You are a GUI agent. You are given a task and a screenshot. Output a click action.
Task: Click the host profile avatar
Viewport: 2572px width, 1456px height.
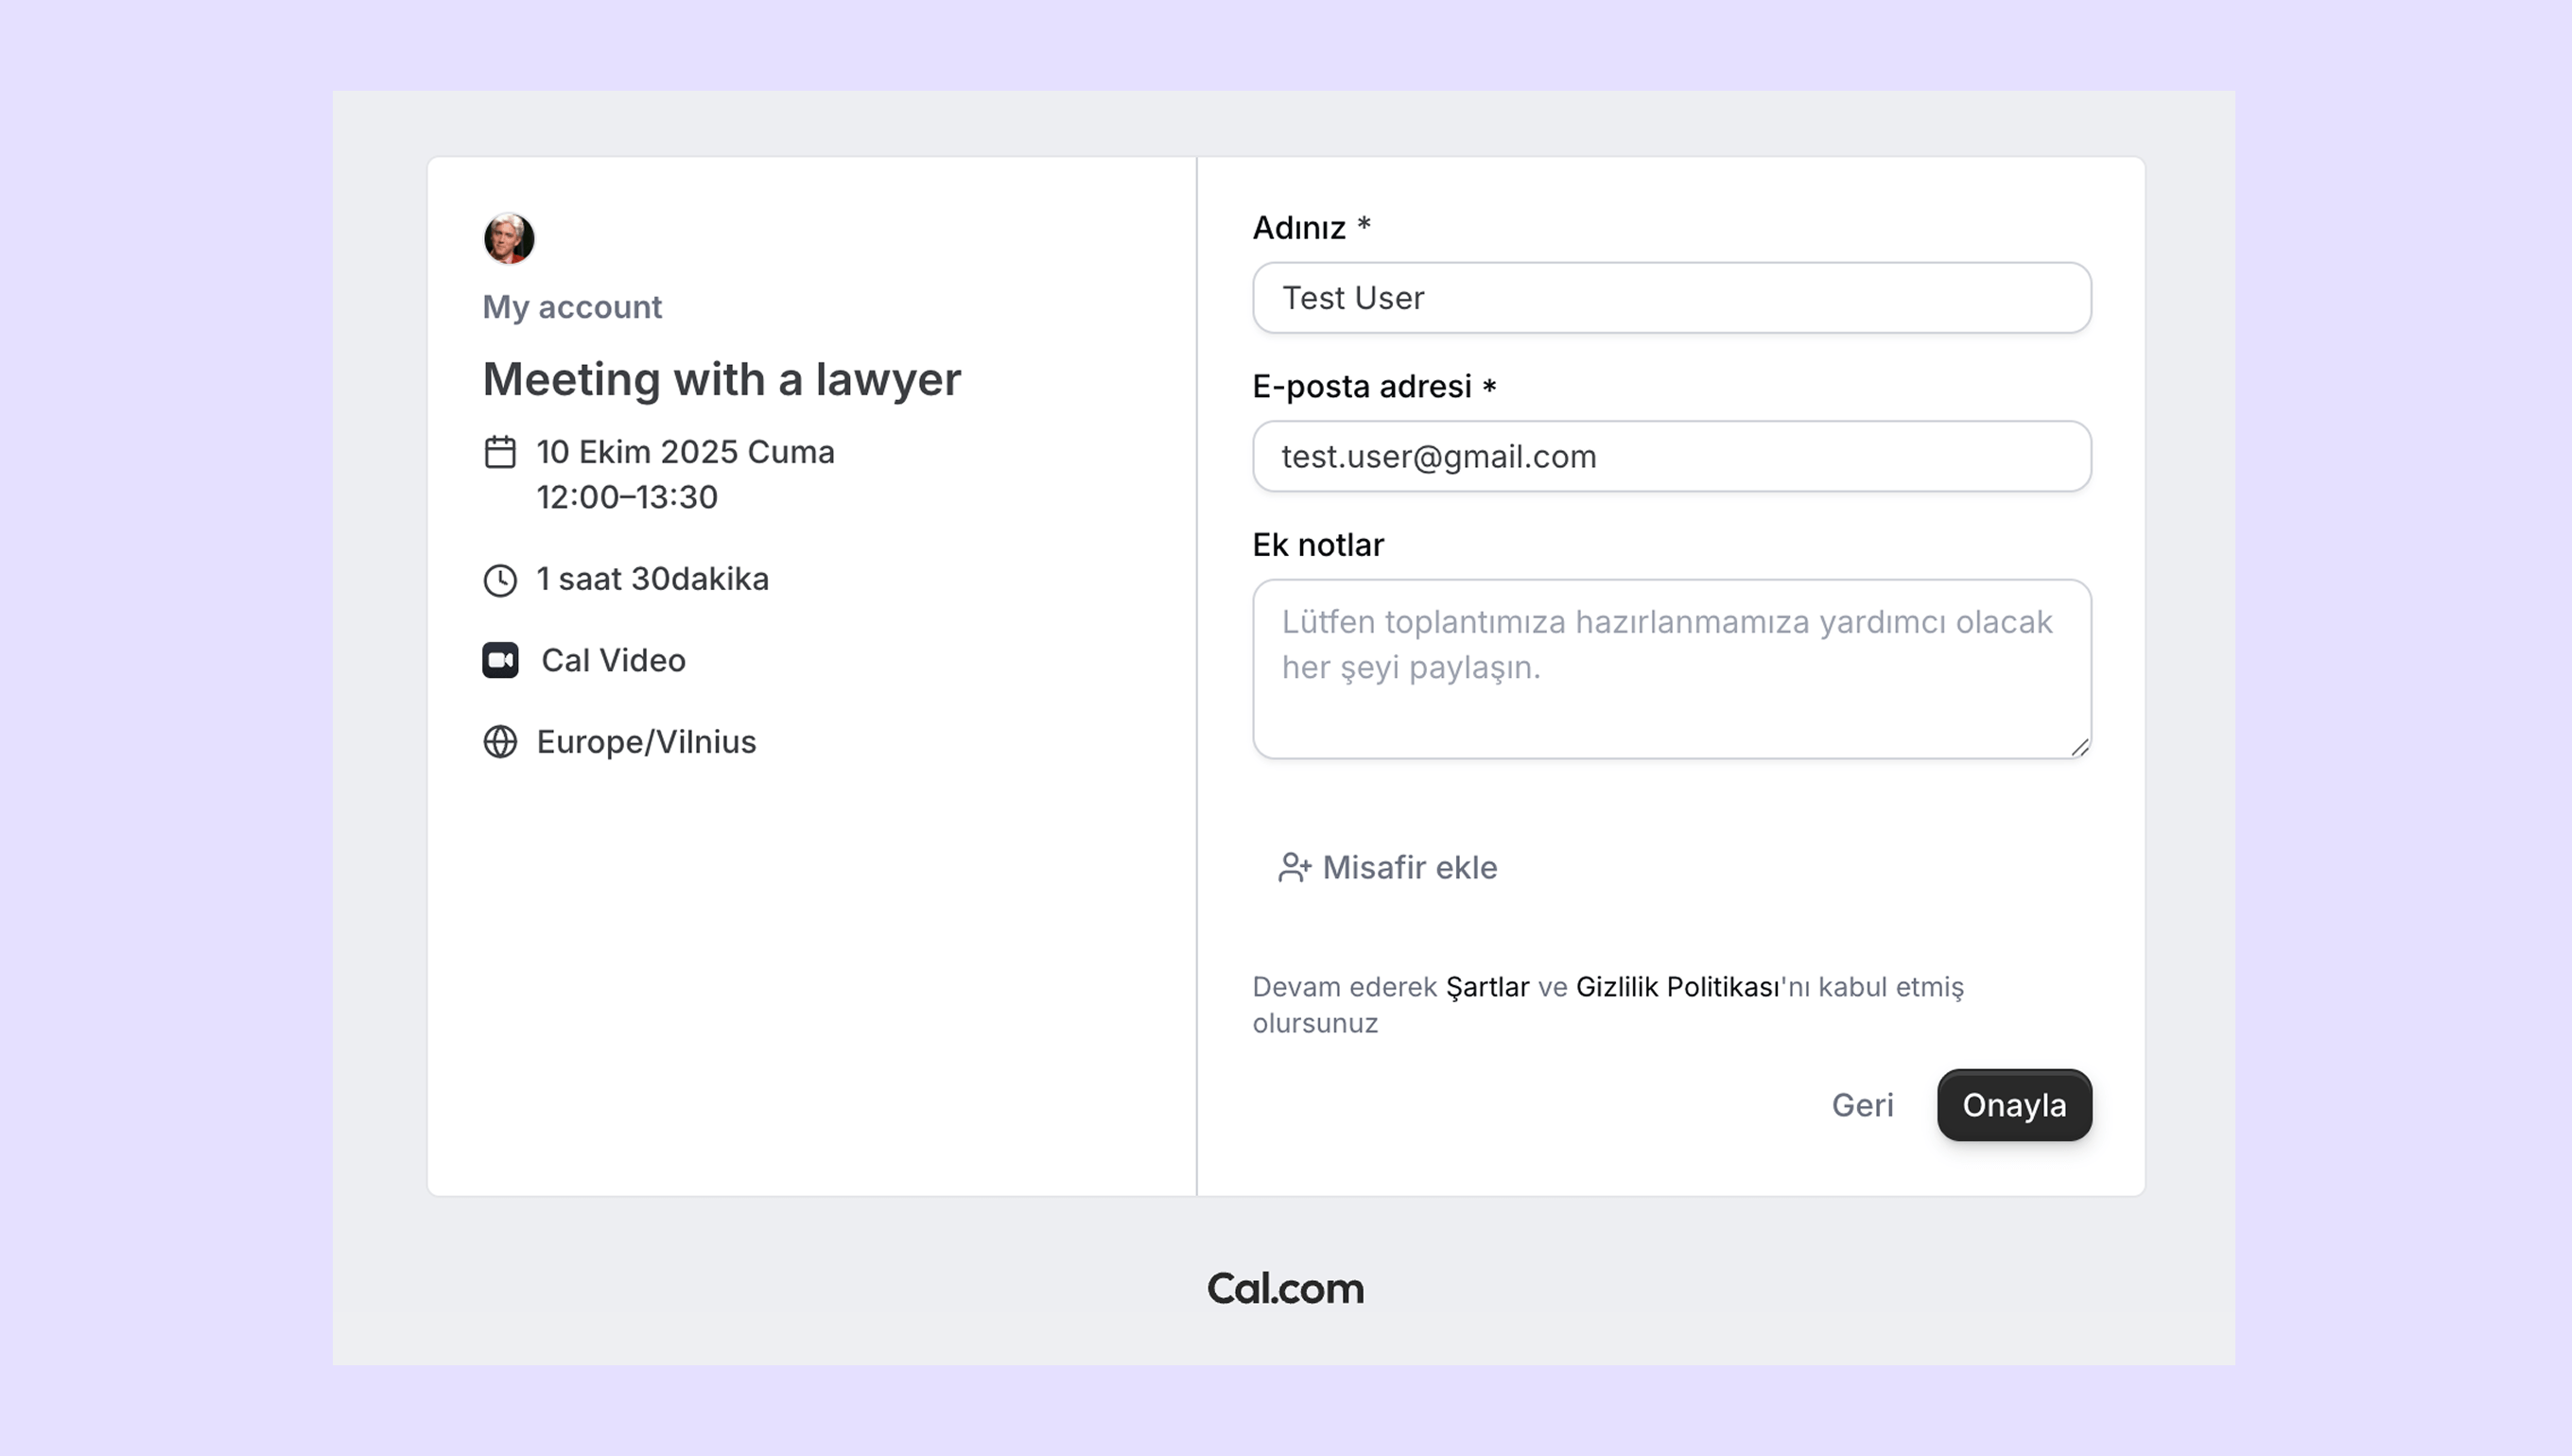[509, 239]
